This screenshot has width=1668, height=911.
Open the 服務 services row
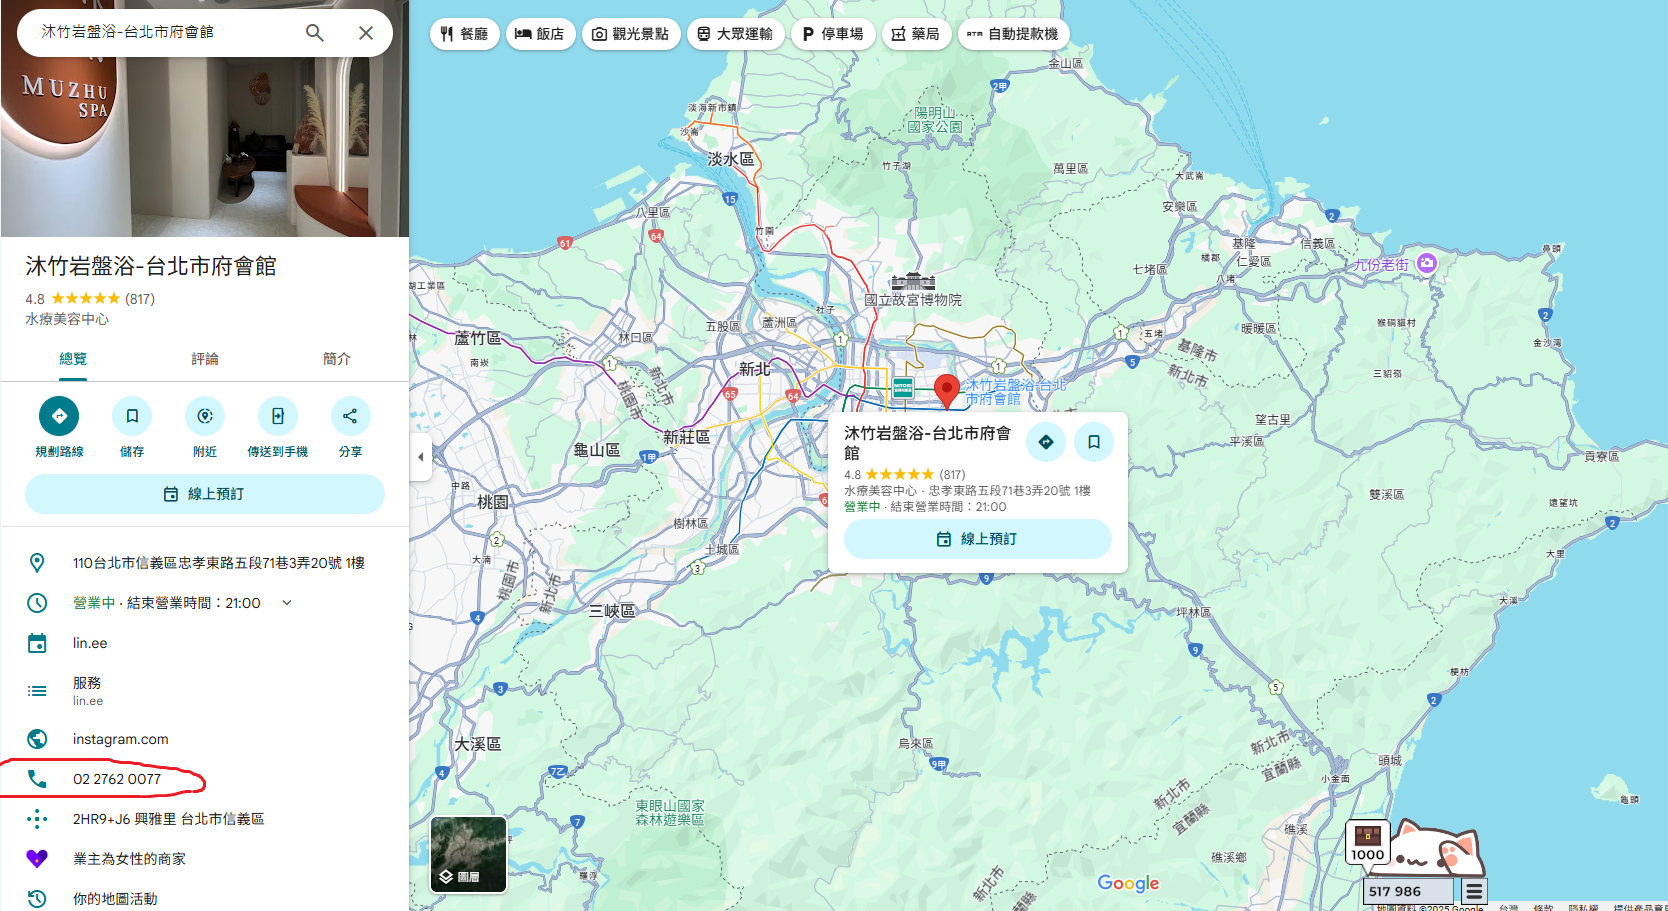205,690
